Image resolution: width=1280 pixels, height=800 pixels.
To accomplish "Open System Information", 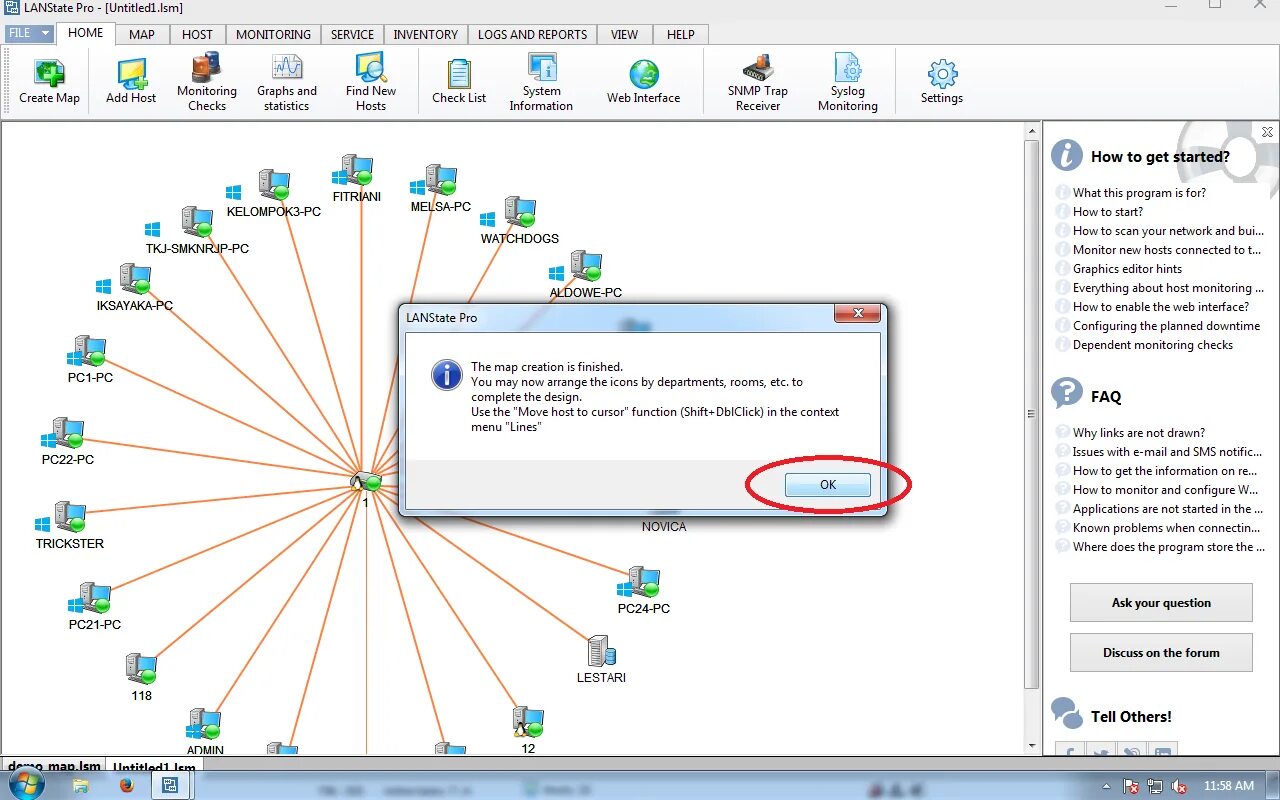I will click(x=541, y=82).
